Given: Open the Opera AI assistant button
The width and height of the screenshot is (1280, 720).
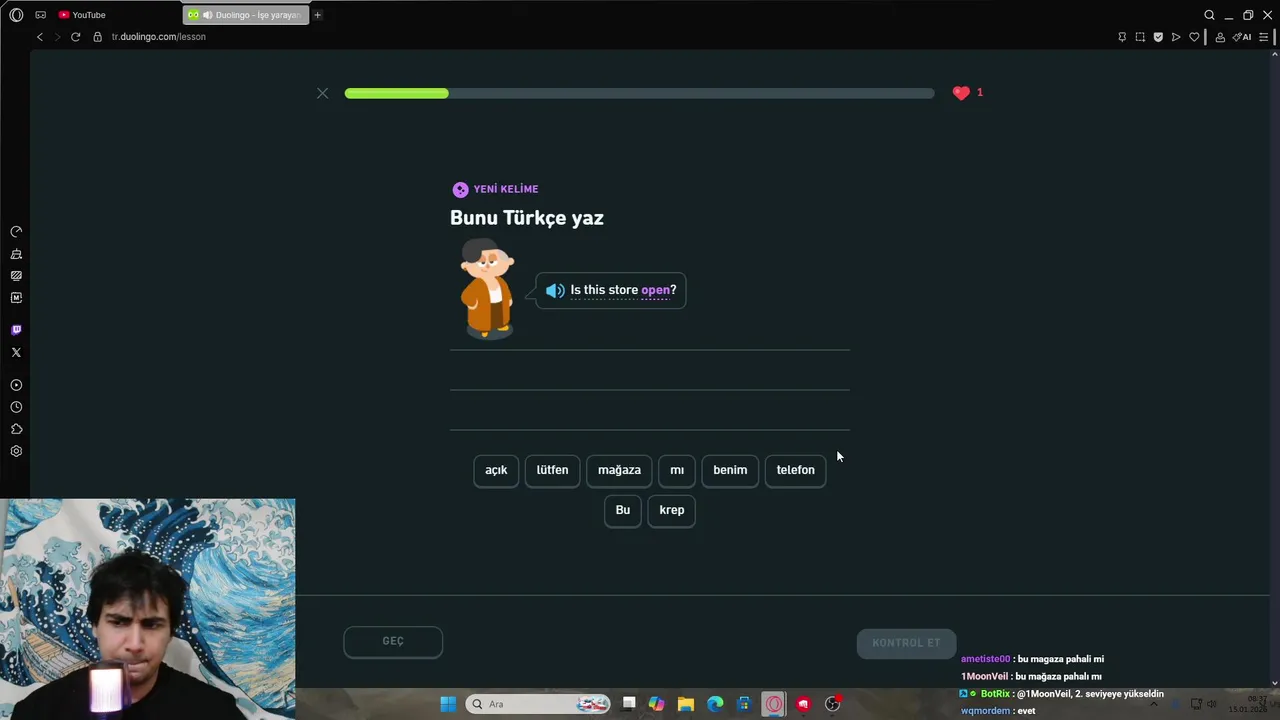Looking at the screenshot, I should [1242, 37].
